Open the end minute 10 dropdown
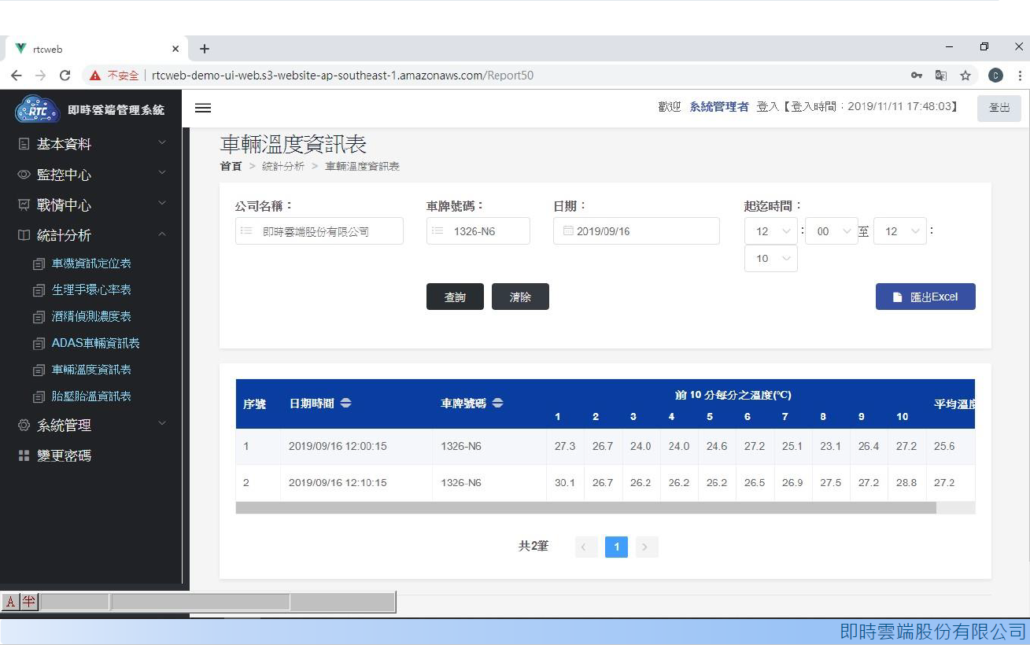The image size is (1030, 645). coord(771,258)
